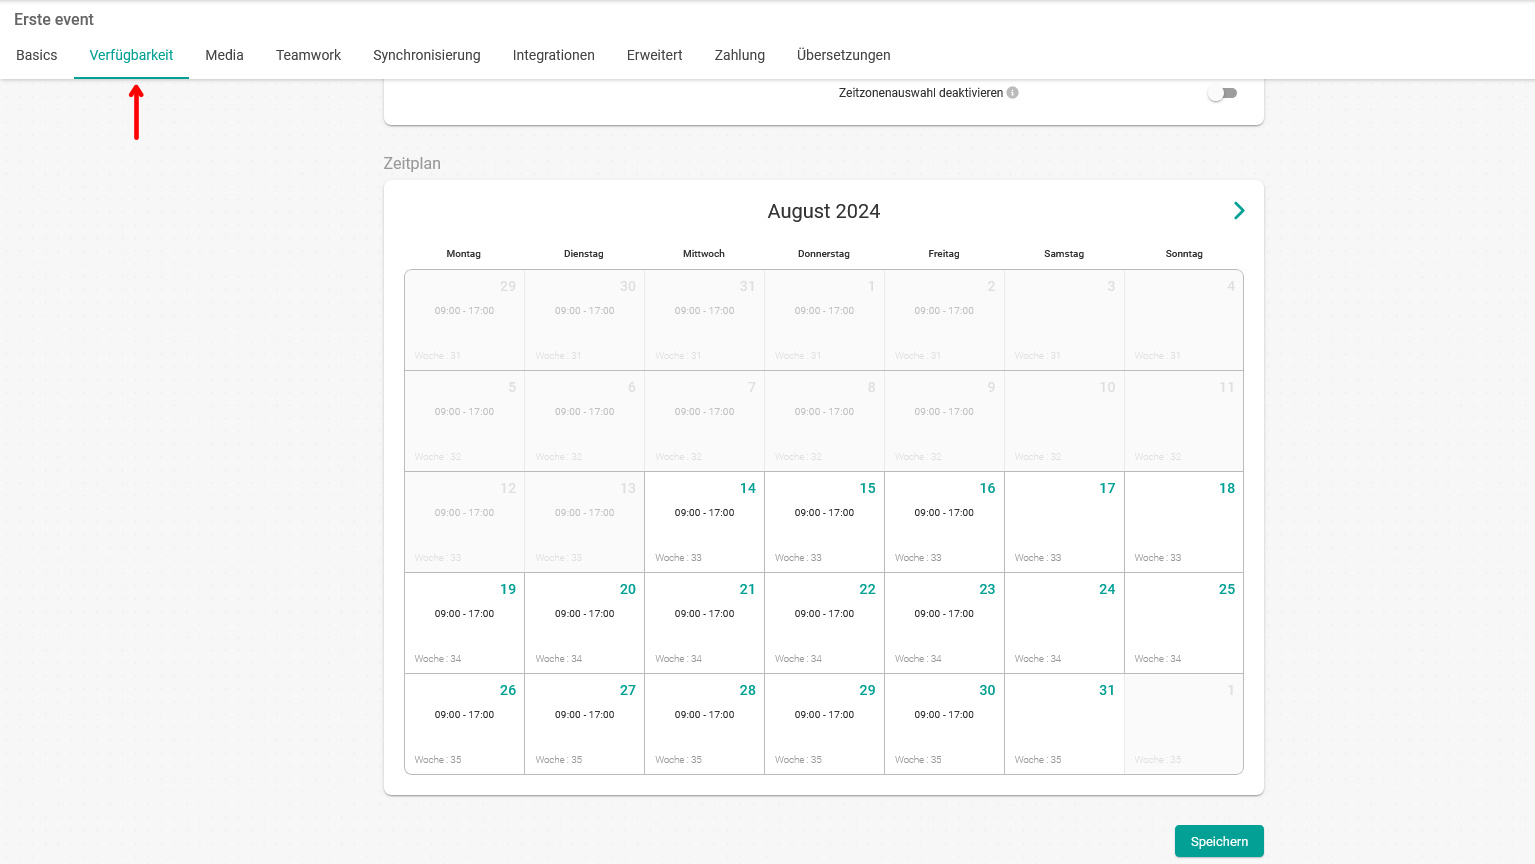Open the Teamwork tab
The width and height of the screenshot is (1535, 864).
pos(308,55)
